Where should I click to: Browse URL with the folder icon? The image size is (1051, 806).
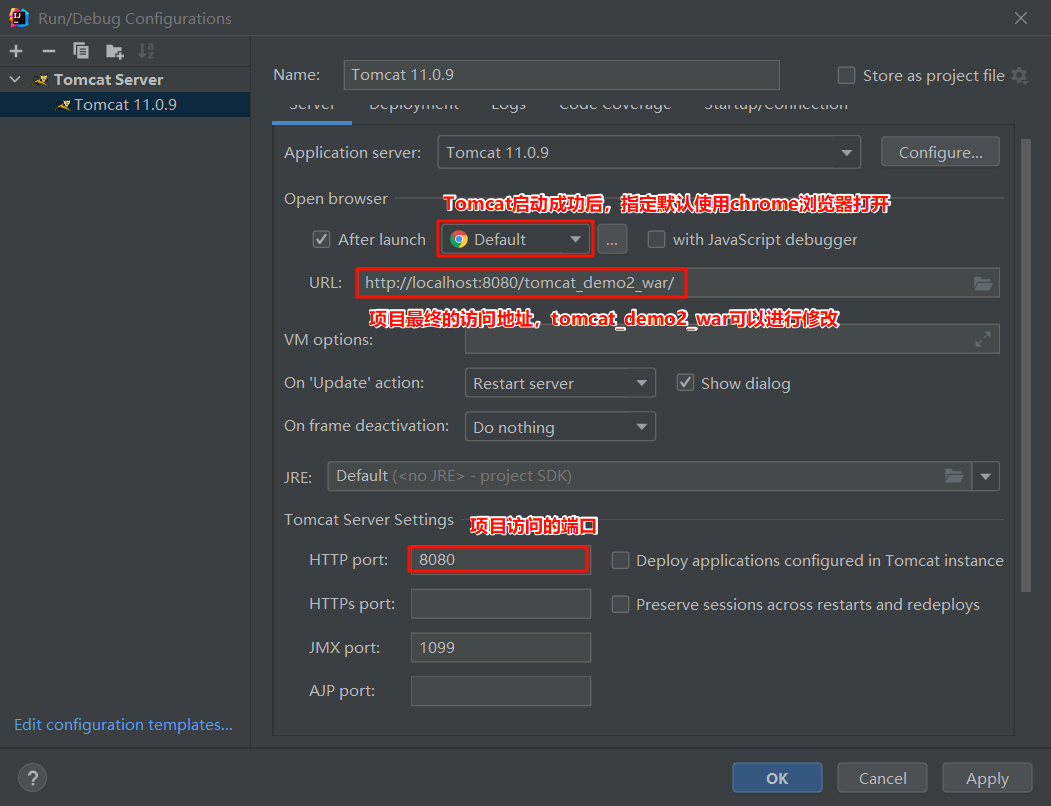pos(983,283)
